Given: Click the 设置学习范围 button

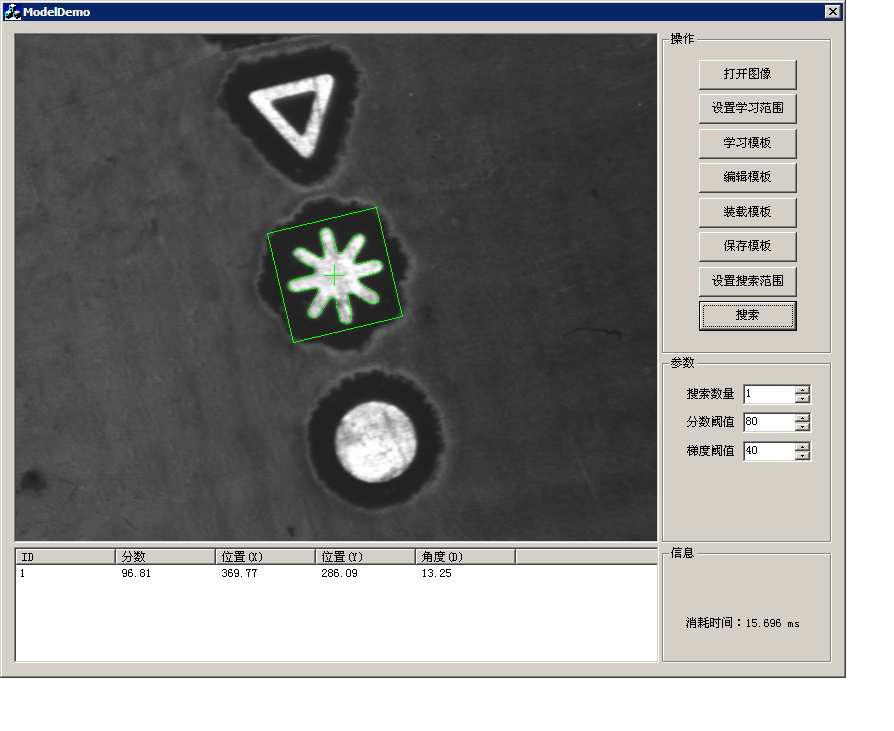Looking at the screenshot, I should coord(747,108).
